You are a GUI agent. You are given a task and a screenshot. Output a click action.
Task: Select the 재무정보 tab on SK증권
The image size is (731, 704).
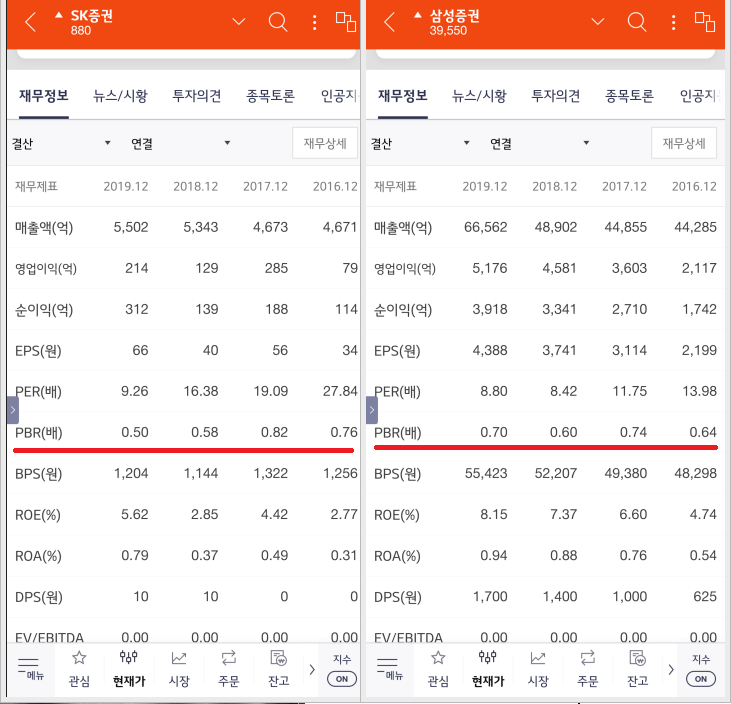tap(44, 96)
